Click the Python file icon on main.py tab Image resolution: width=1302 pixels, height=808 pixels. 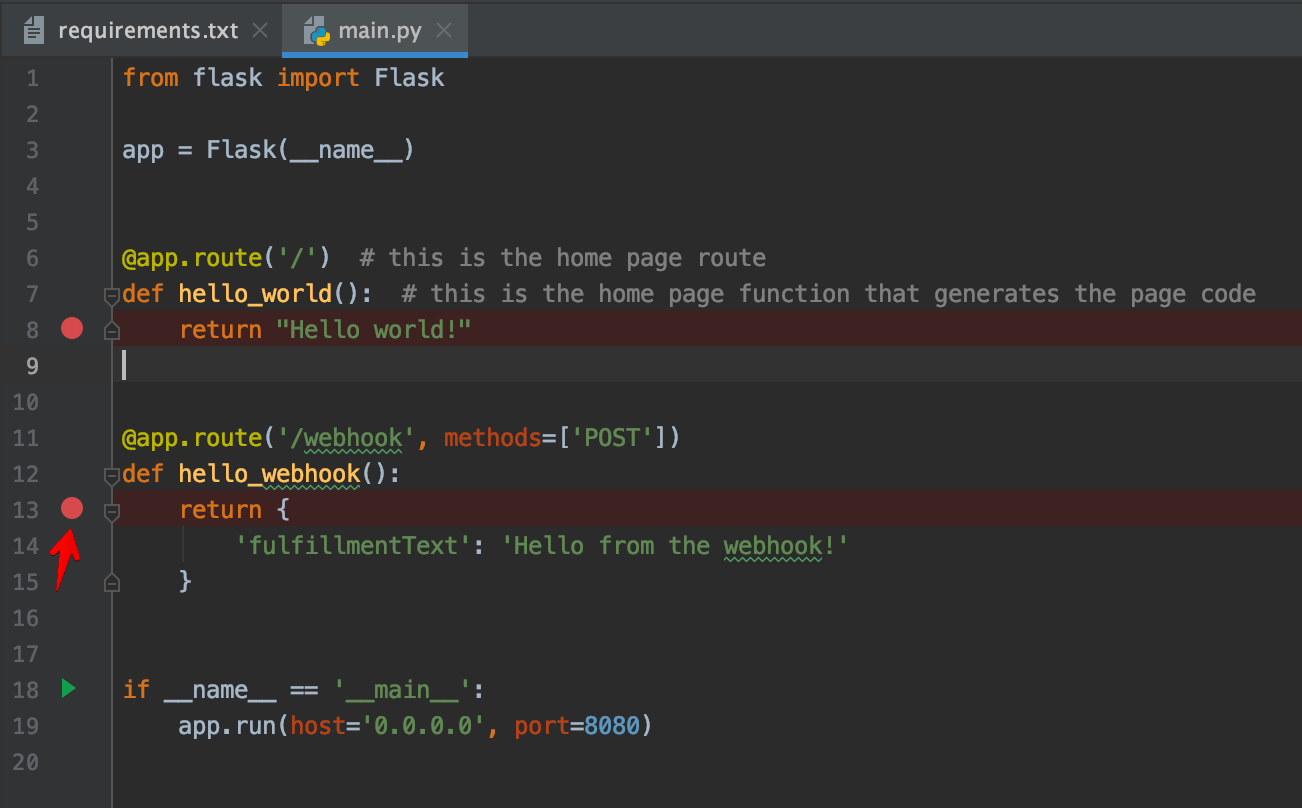318,30
